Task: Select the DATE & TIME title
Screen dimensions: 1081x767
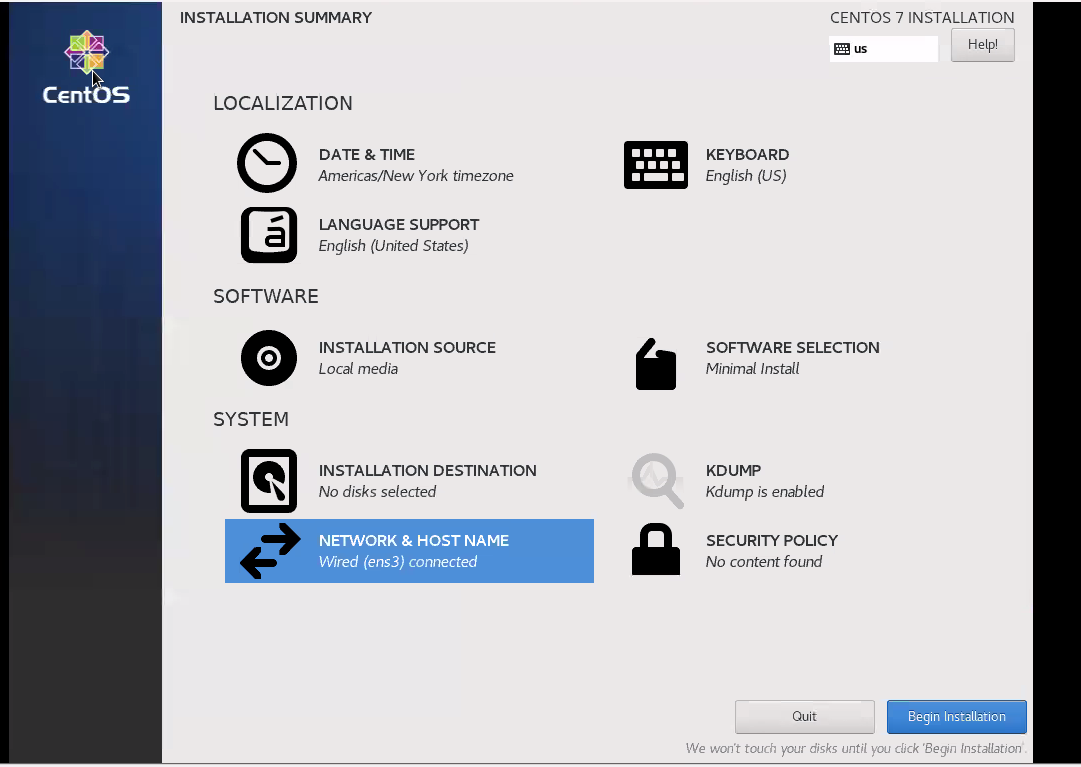Action: (x=367, y=154)
